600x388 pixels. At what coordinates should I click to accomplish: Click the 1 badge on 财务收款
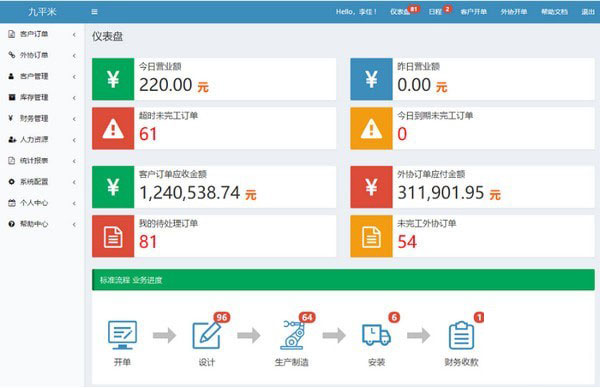point(479,317)
